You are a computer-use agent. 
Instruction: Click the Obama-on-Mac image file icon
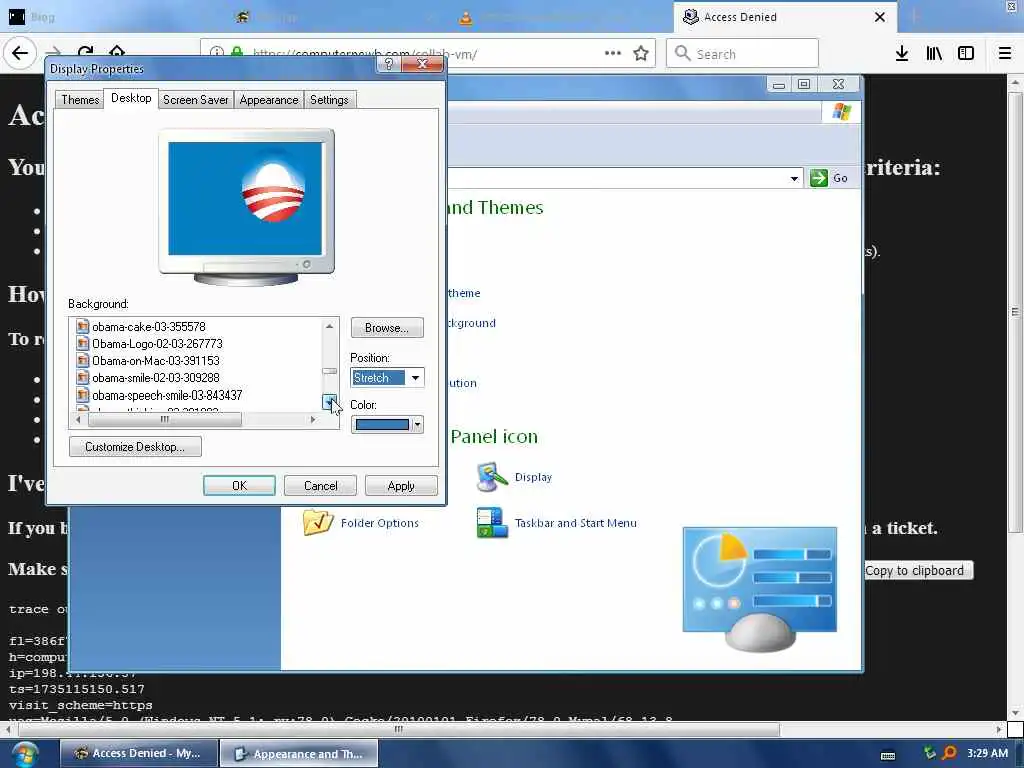pyautogui.click(x=82, y=360)
